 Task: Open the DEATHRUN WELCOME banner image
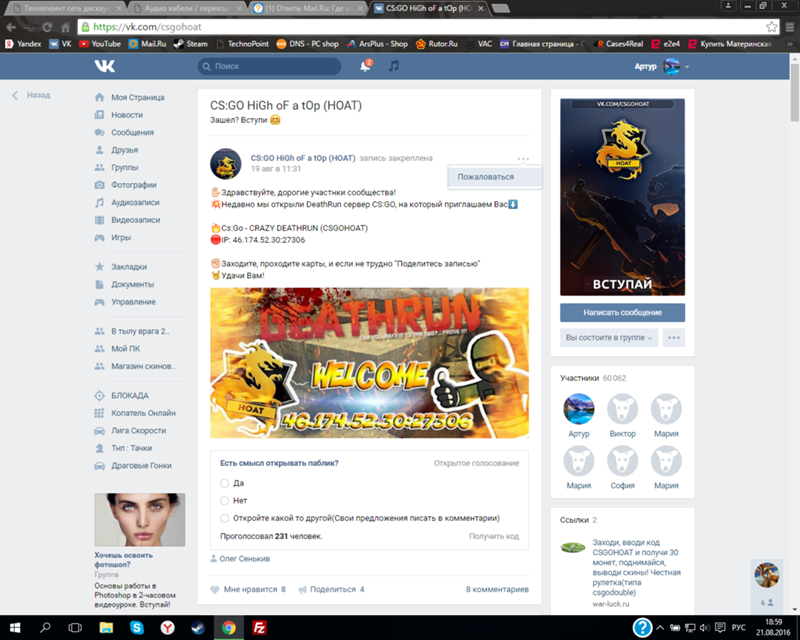tap(369, 363)
